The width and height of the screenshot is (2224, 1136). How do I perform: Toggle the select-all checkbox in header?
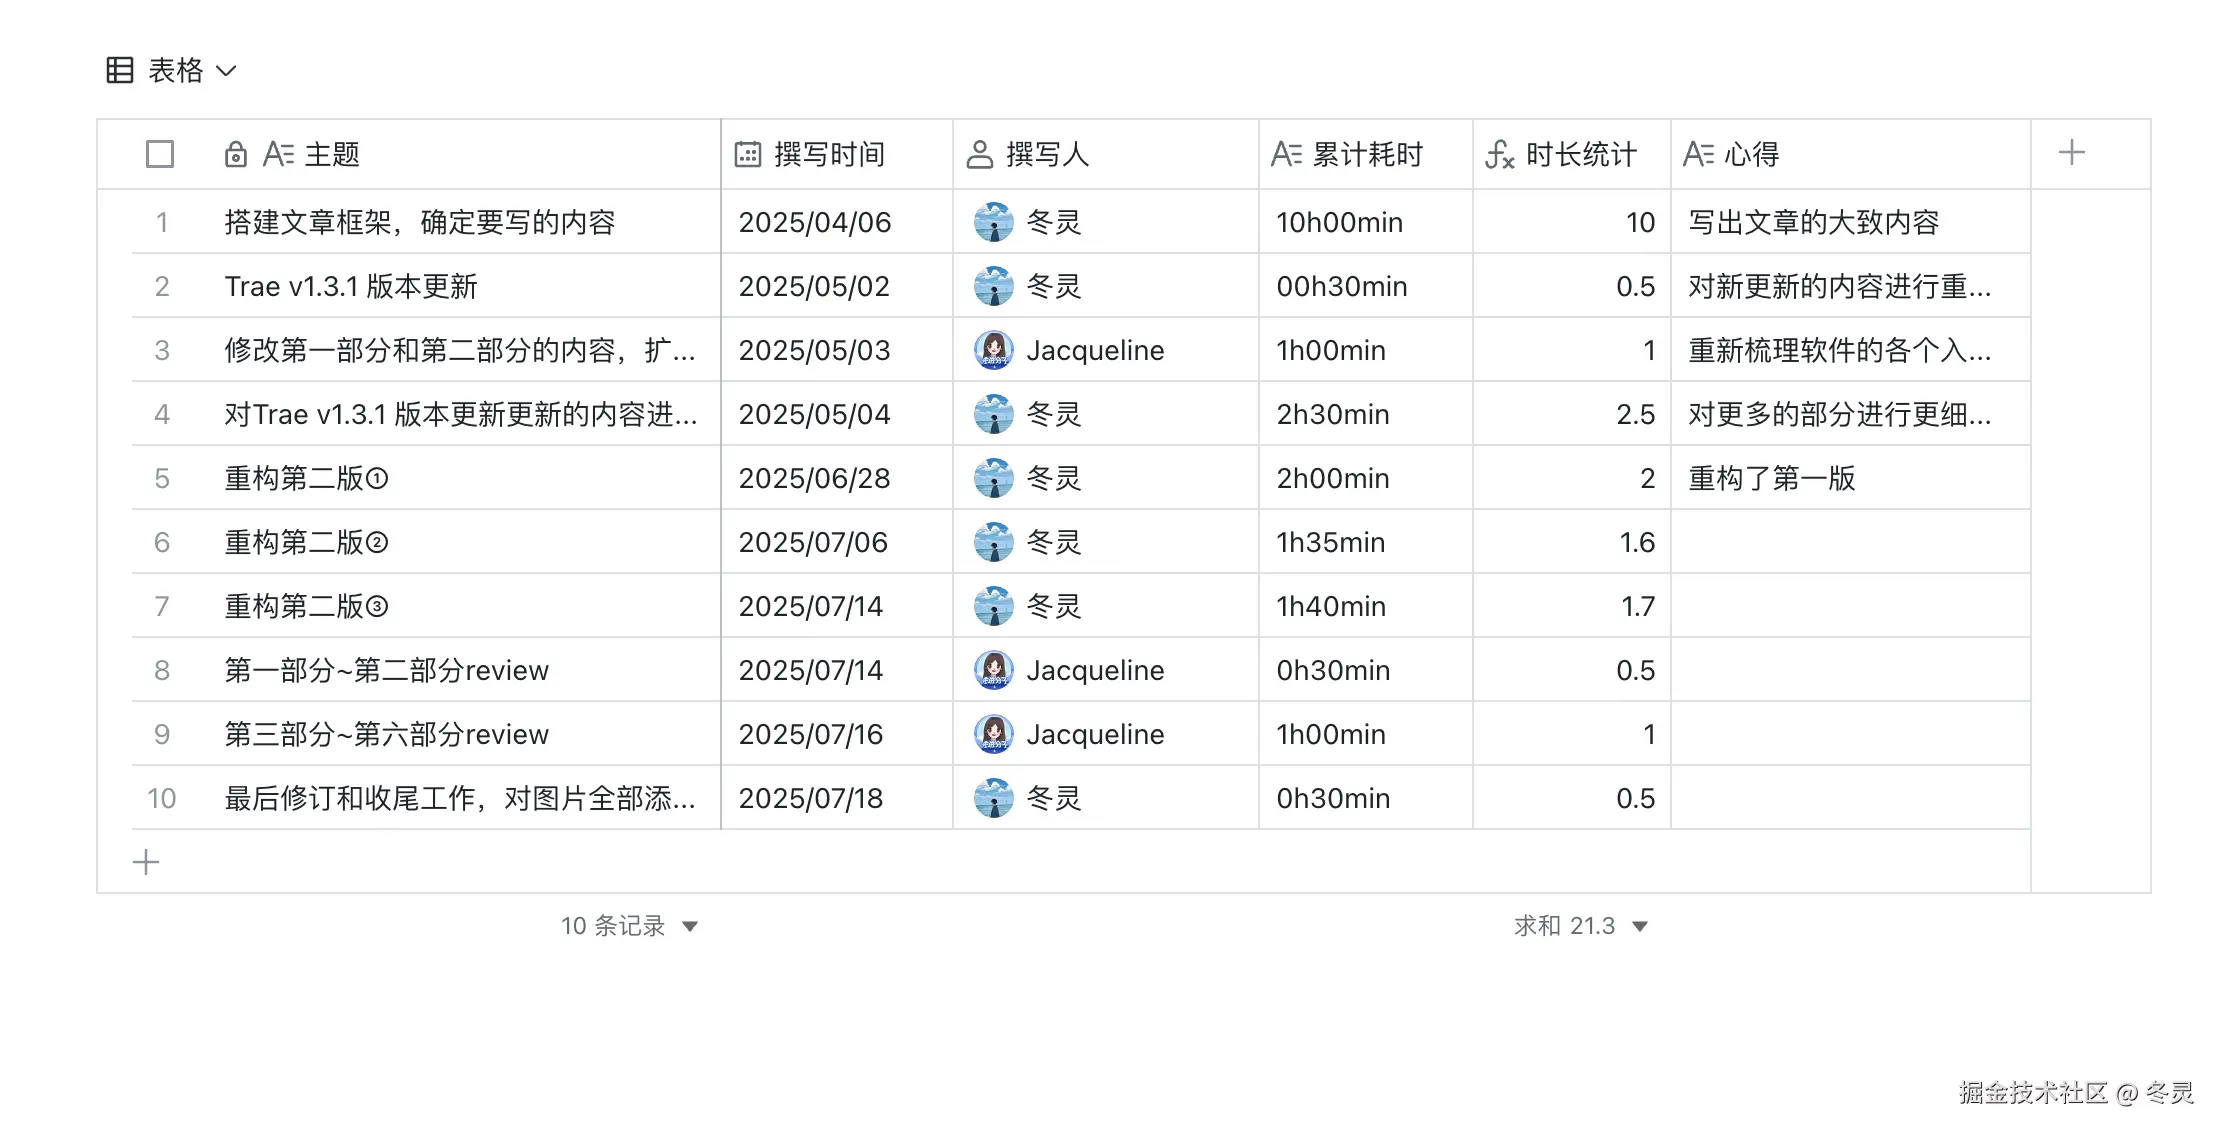tap(160, 154)
